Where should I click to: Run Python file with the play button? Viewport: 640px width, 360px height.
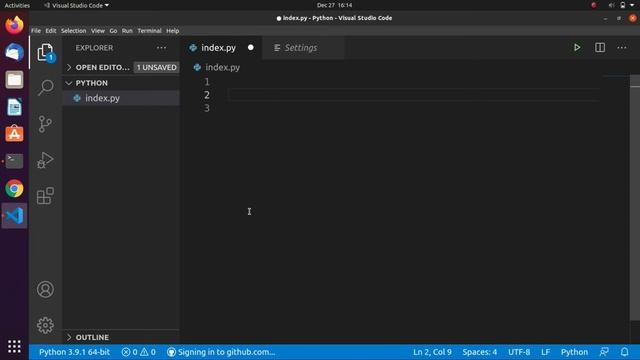pos(577,48)
